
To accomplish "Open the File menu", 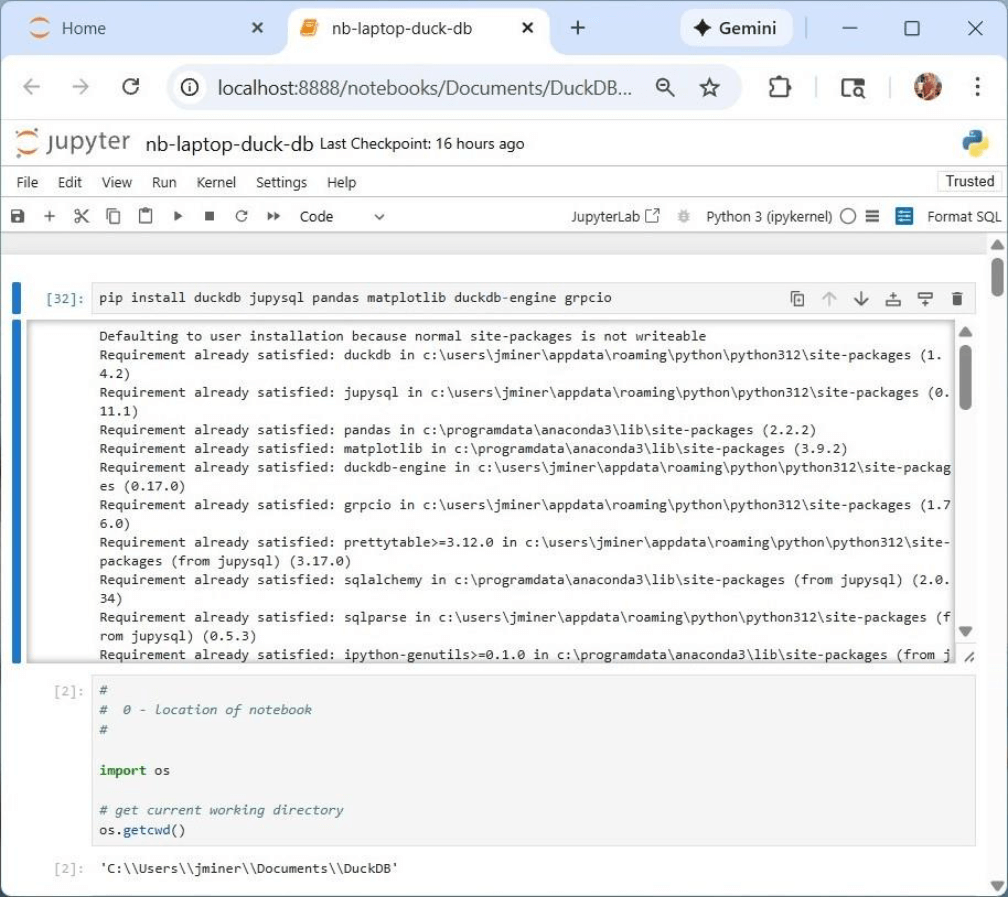I will [x=27, y=183].
